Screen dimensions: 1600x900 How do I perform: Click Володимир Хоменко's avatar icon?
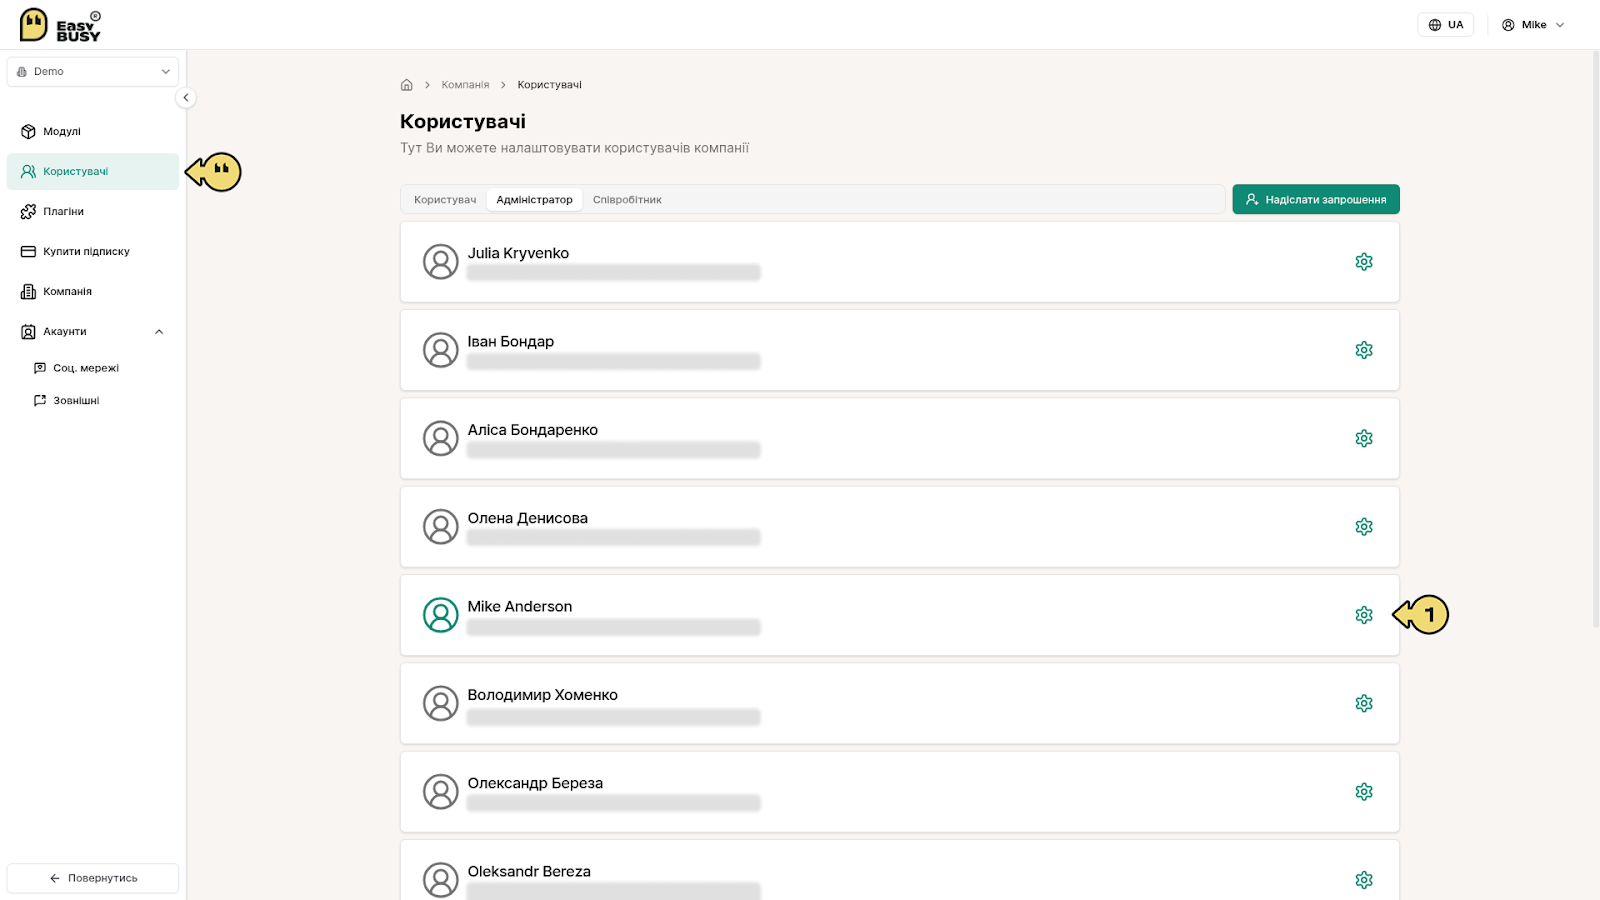point(440,703)
